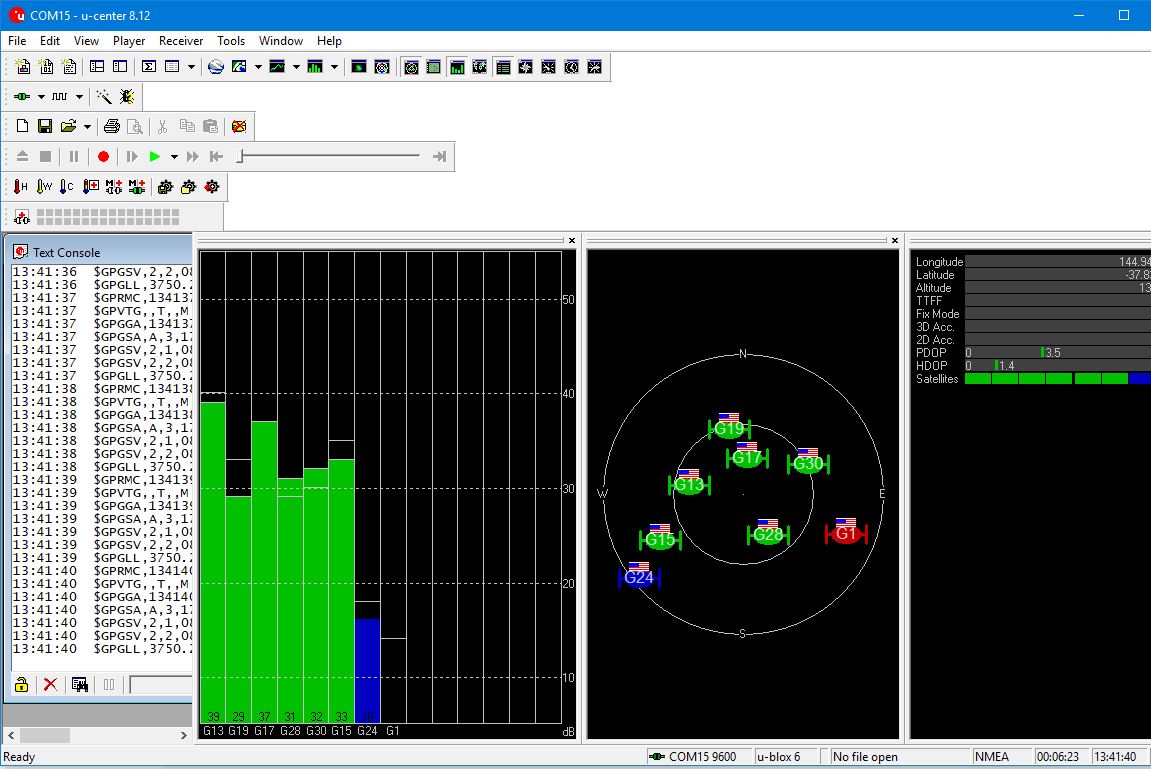
Task: Select the red G1 satellite in sky view
Action: point(846,533)
